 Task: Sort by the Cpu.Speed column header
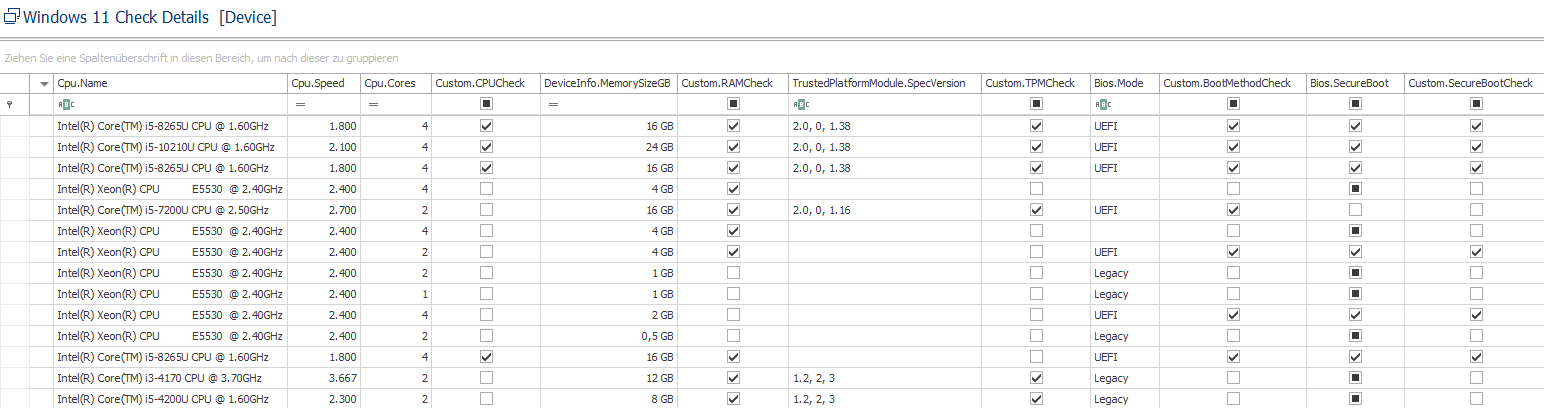pyautogui.click(x=323, y=83)
